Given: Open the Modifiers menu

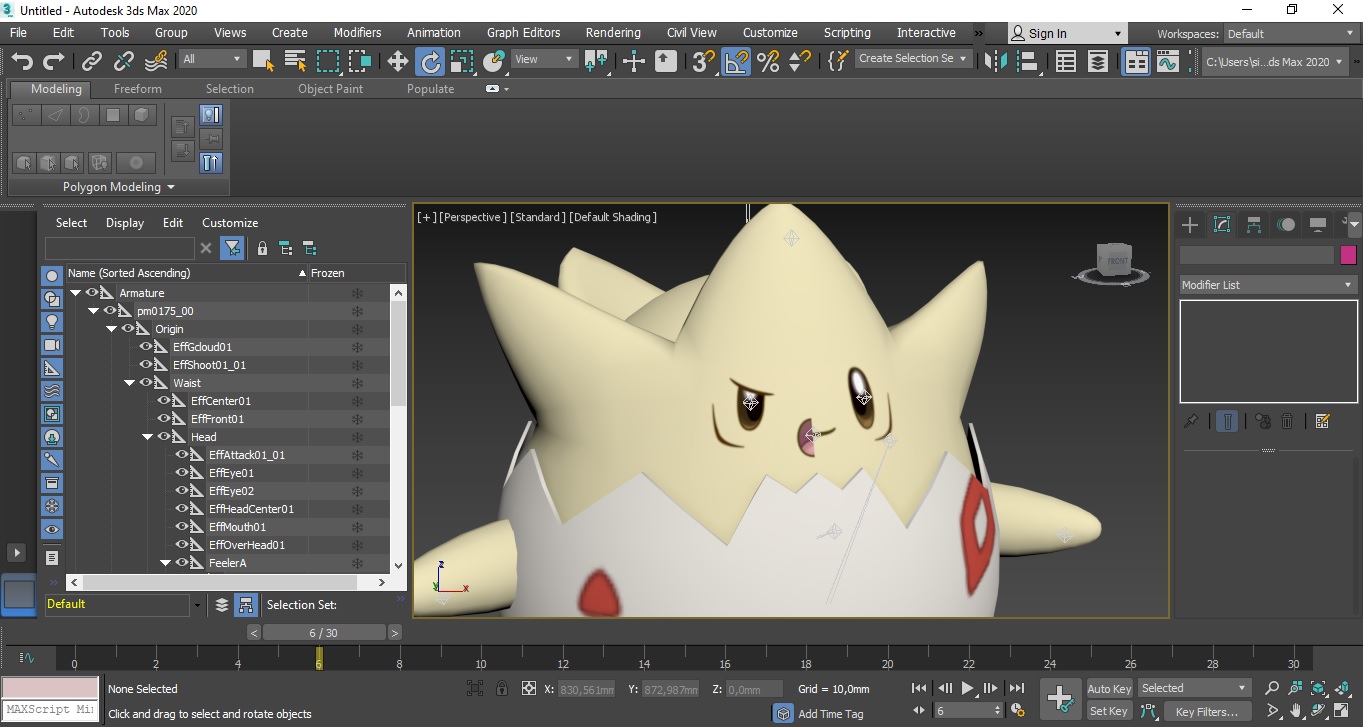Looking at the screenshot, I should [357, 33].
